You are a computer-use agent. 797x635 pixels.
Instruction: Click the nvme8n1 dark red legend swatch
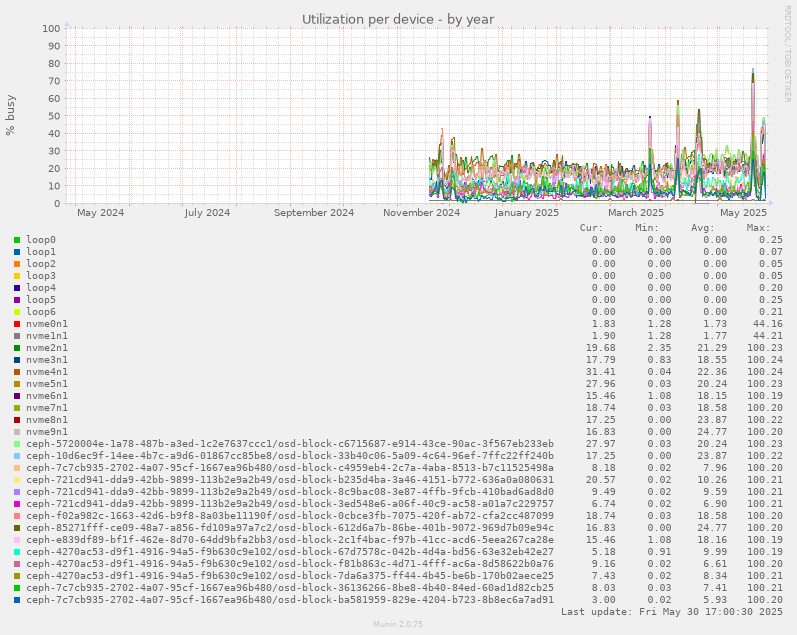[x=17, y=420]
